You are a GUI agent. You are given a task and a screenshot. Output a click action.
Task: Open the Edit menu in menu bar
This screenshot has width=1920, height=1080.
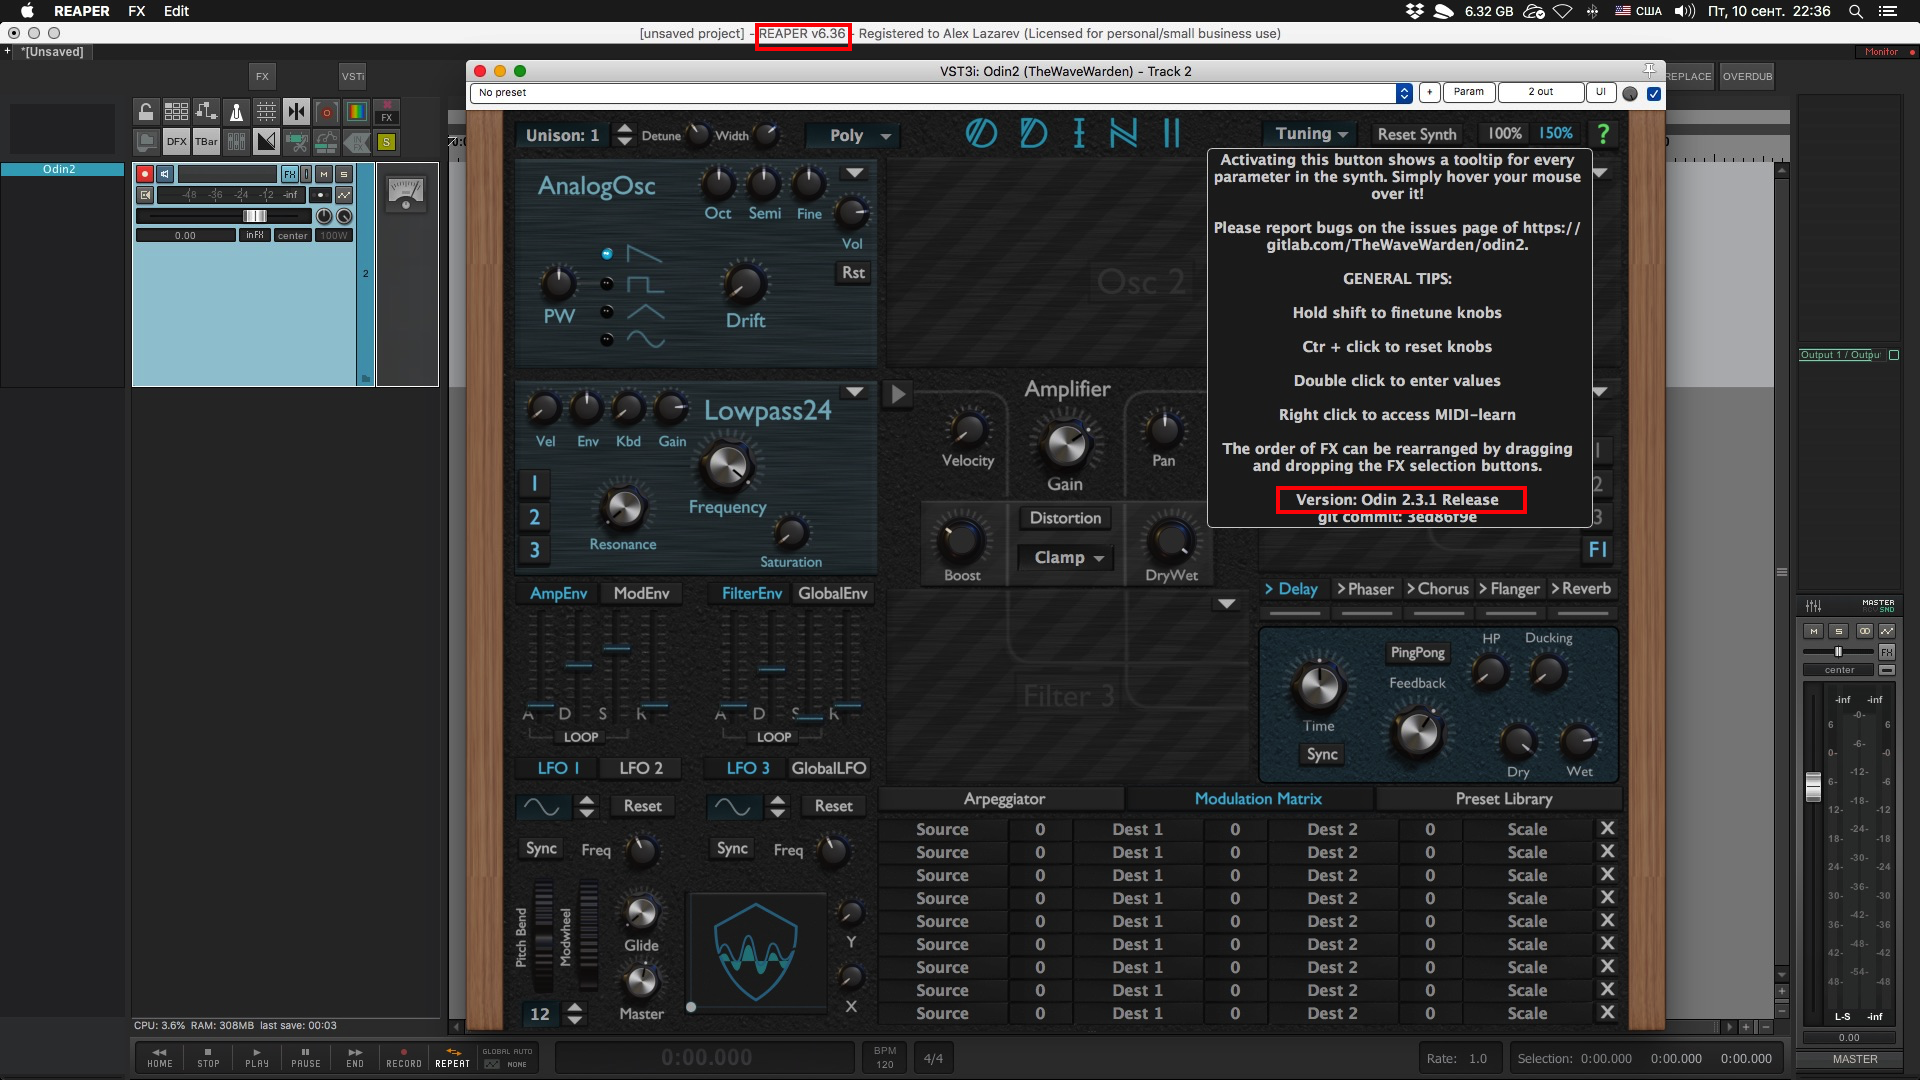[176, 11]
